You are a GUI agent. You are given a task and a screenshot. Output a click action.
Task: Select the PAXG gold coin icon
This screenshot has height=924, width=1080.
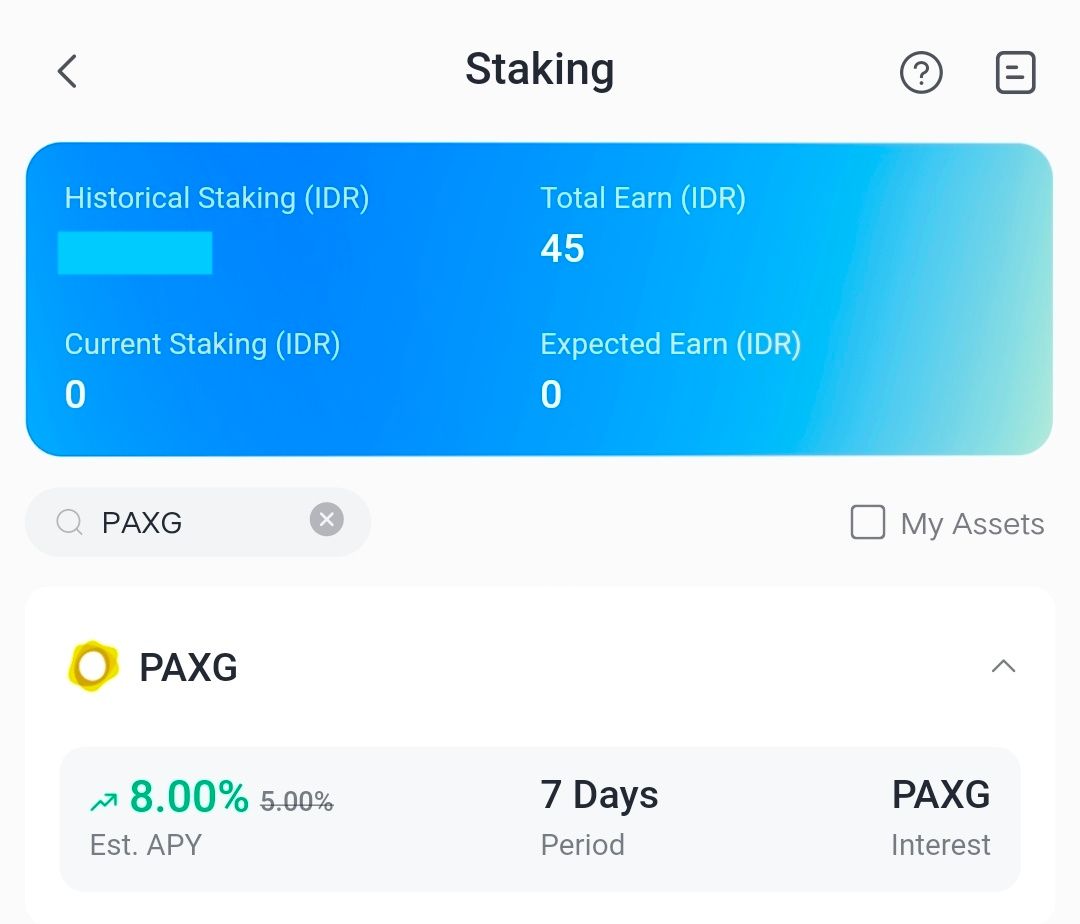pyautogui.click(x=93, y=666)
